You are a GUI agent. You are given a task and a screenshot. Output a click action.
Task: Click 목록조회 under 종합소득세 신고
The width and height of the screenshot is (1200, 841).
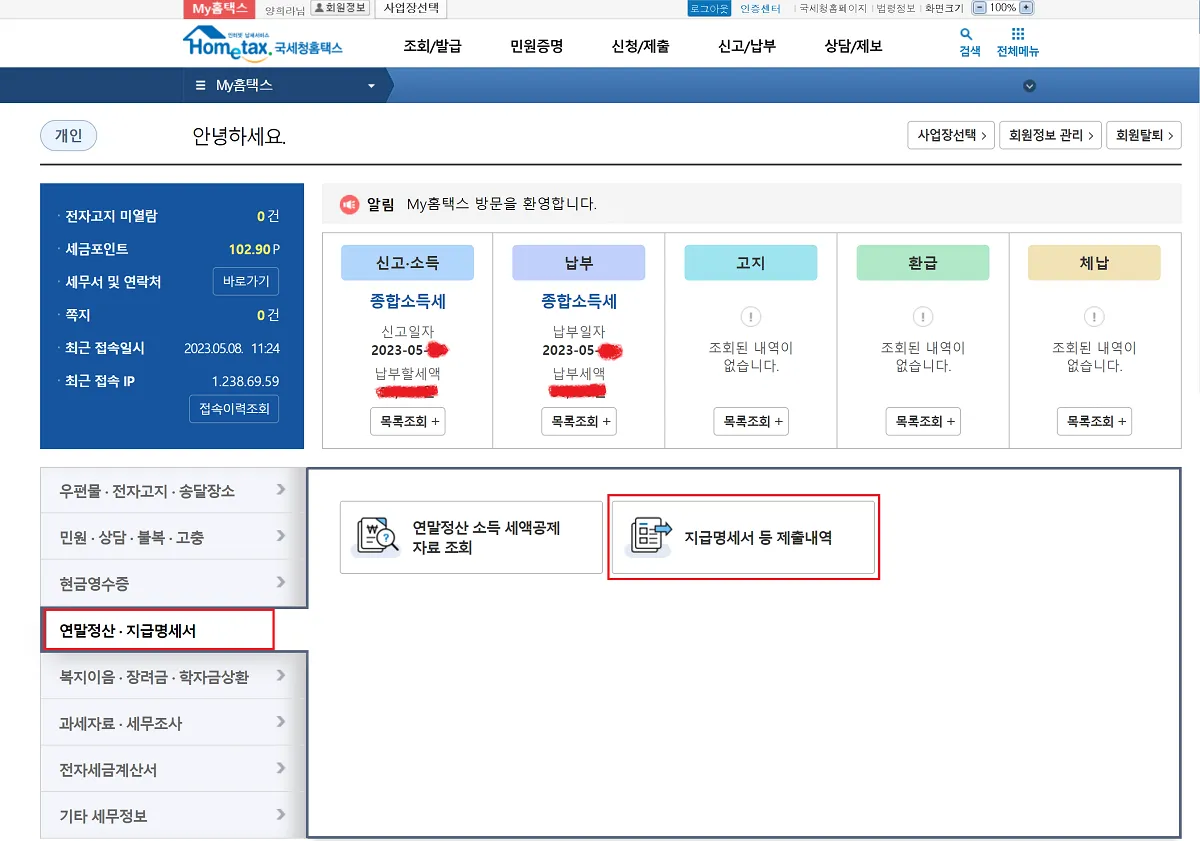tap(406, 421)
